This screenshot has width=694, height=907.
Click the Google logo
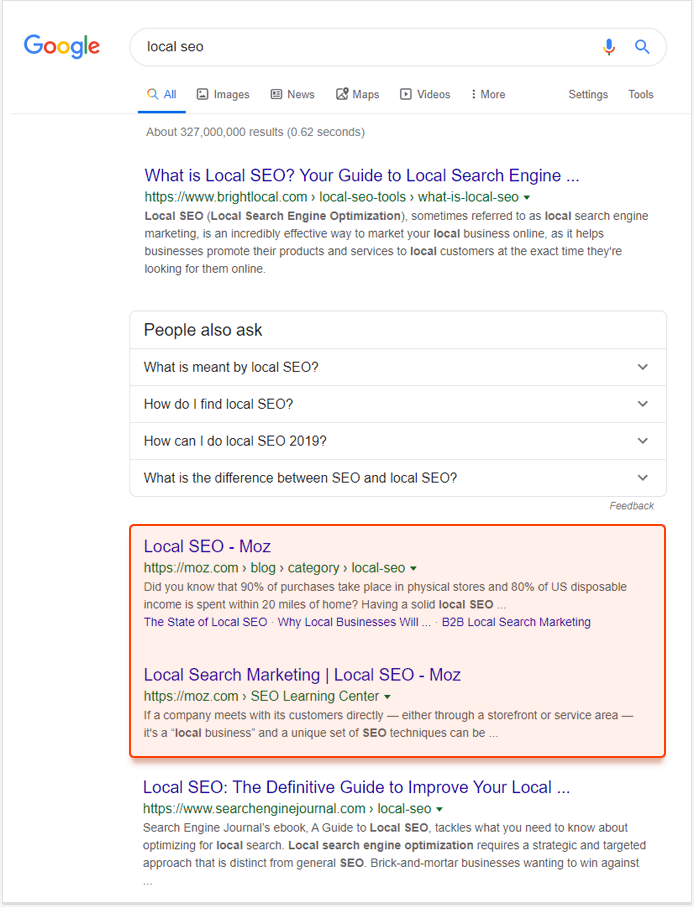62,46
